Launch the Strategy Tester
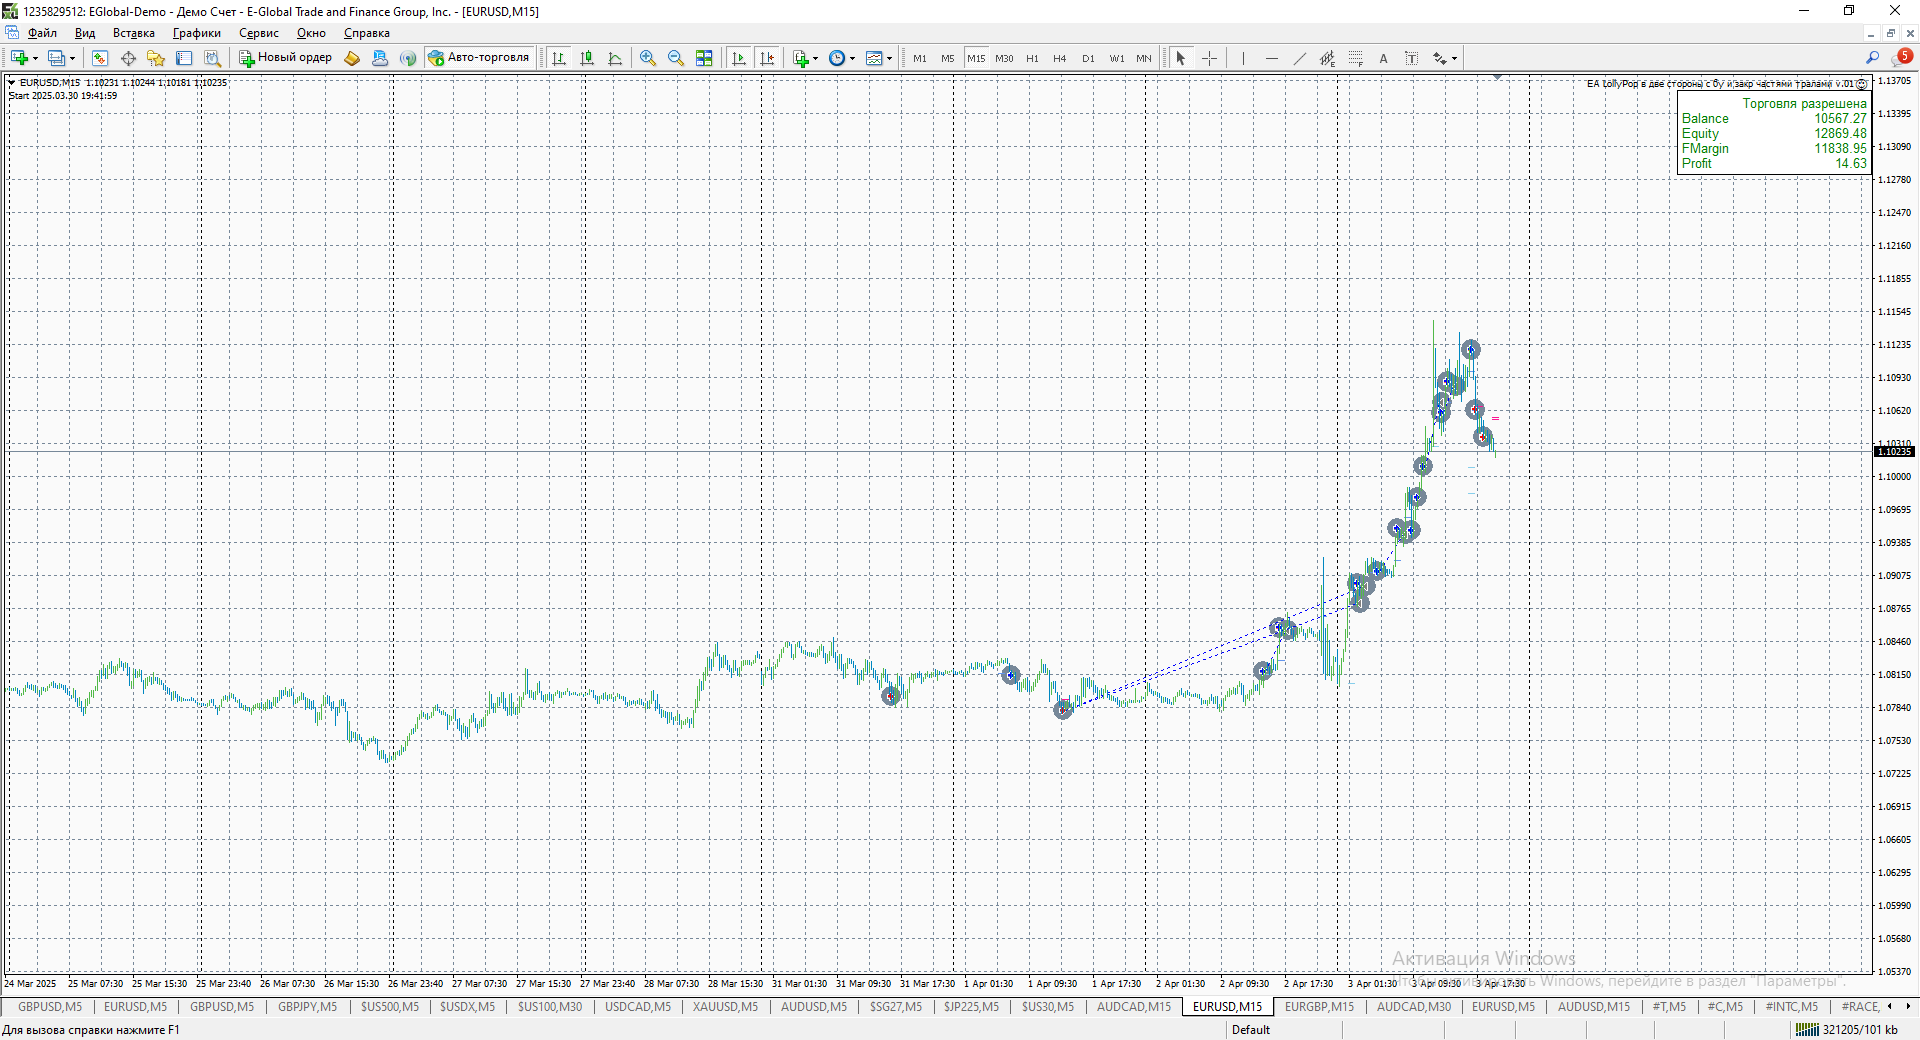Screen dimensions: 1920x1040 212,58
